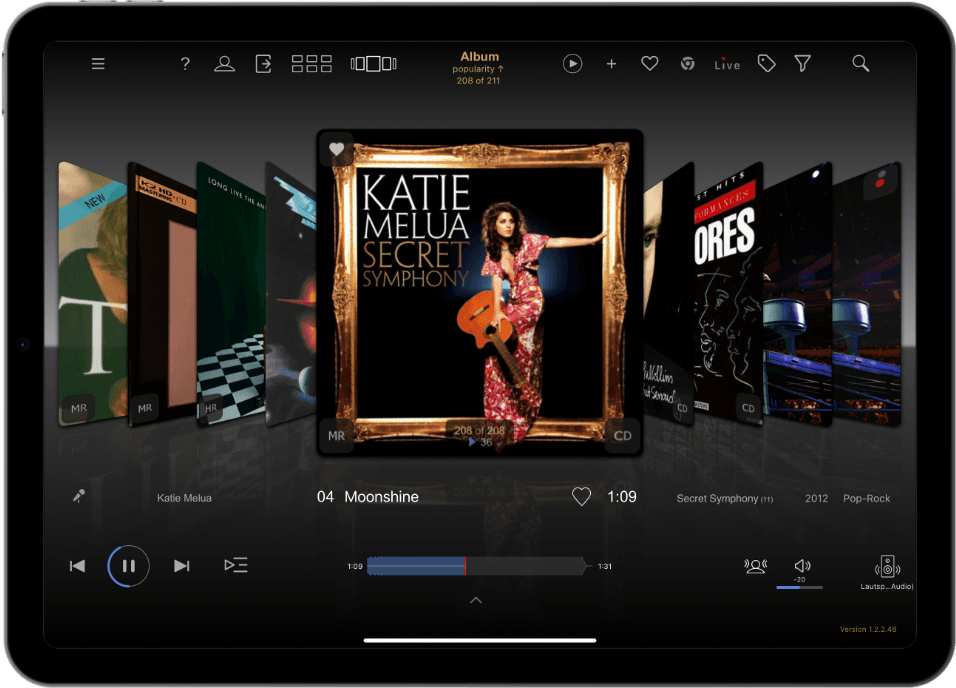Switch to grid view layout
The height and width of the screenshot is (688, 956).
pyautogui.click(x=312, y=63)
